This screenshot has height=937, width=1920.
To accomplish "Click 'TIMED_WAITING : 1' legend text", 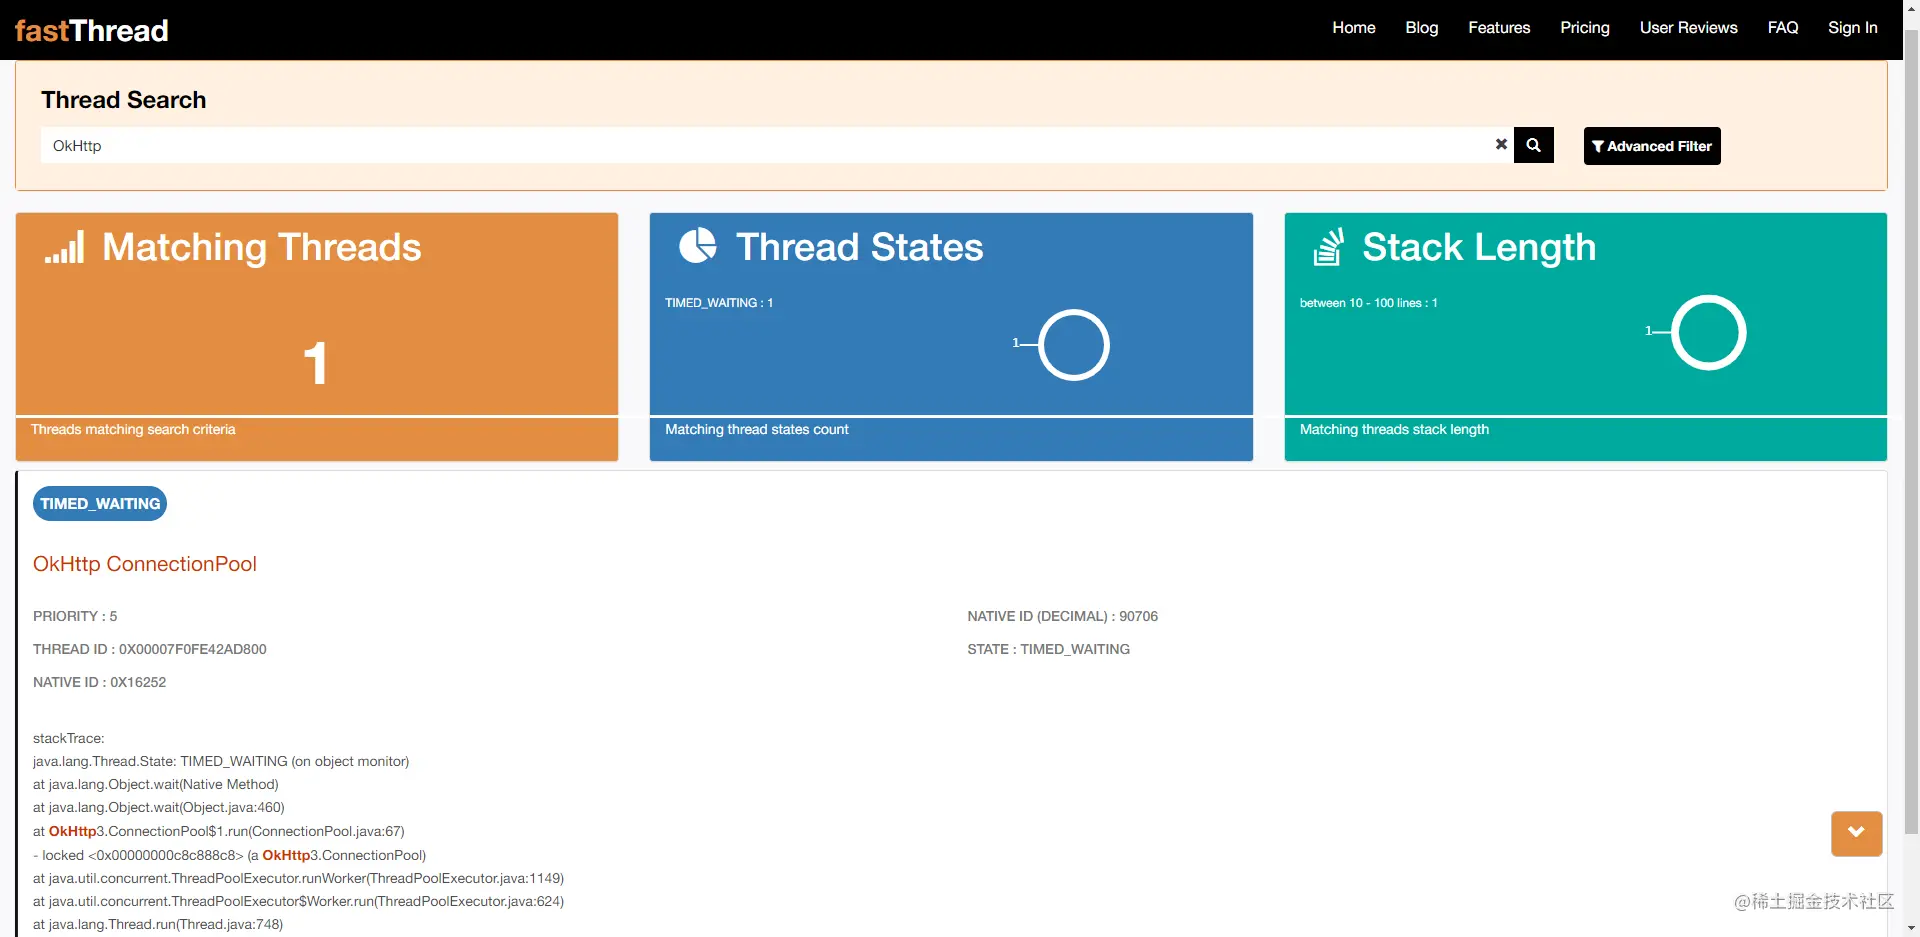I will click(719, 303).
